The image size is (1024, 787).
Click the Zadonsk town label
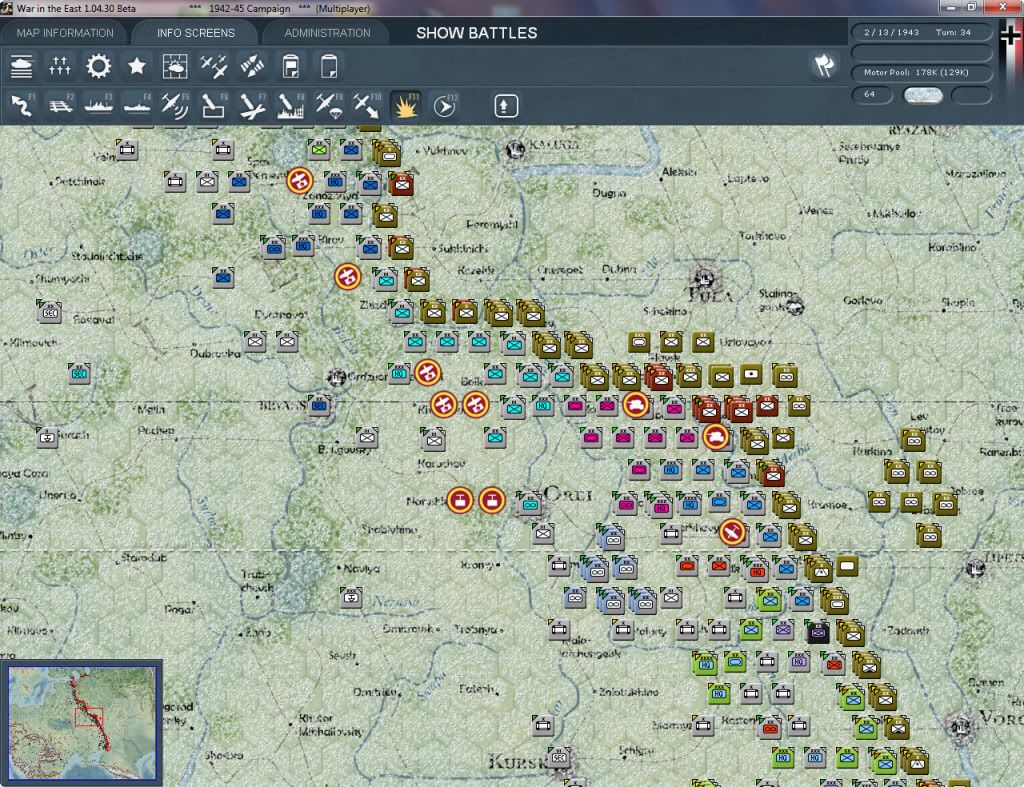(x=908, y=630)
